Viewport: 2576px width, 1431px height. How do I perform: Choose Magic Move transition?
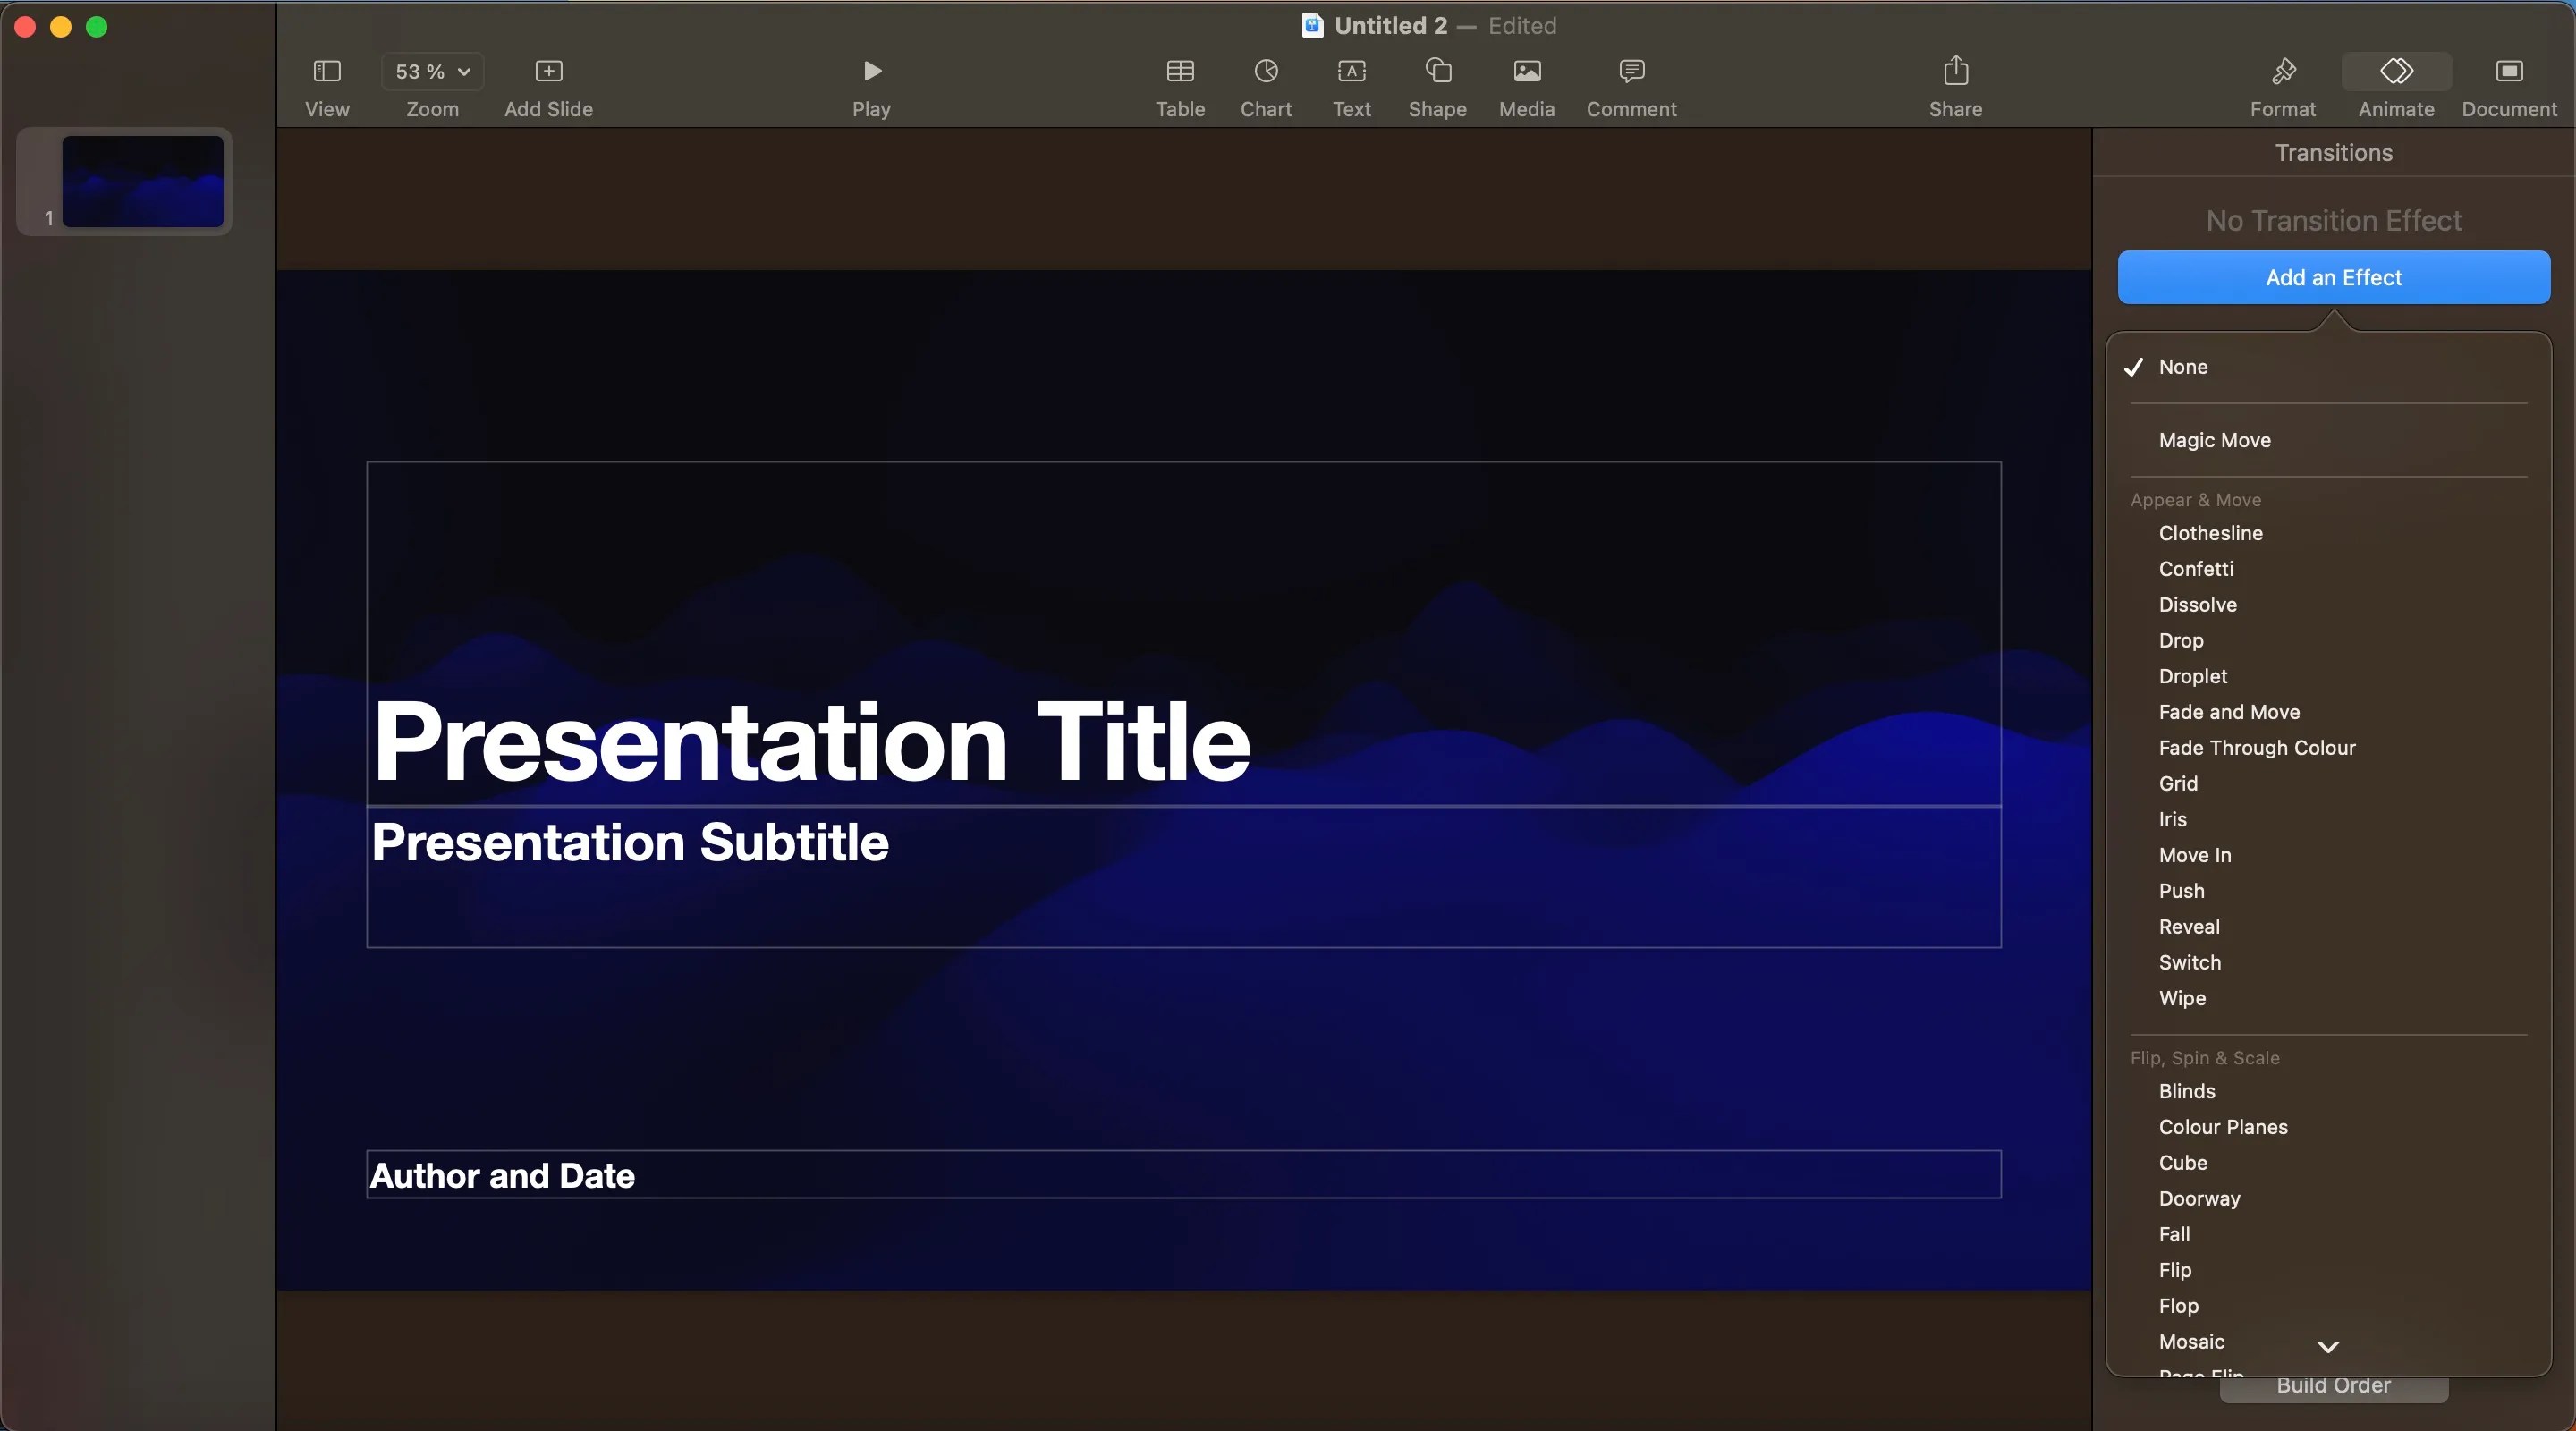click(2214, 441)
